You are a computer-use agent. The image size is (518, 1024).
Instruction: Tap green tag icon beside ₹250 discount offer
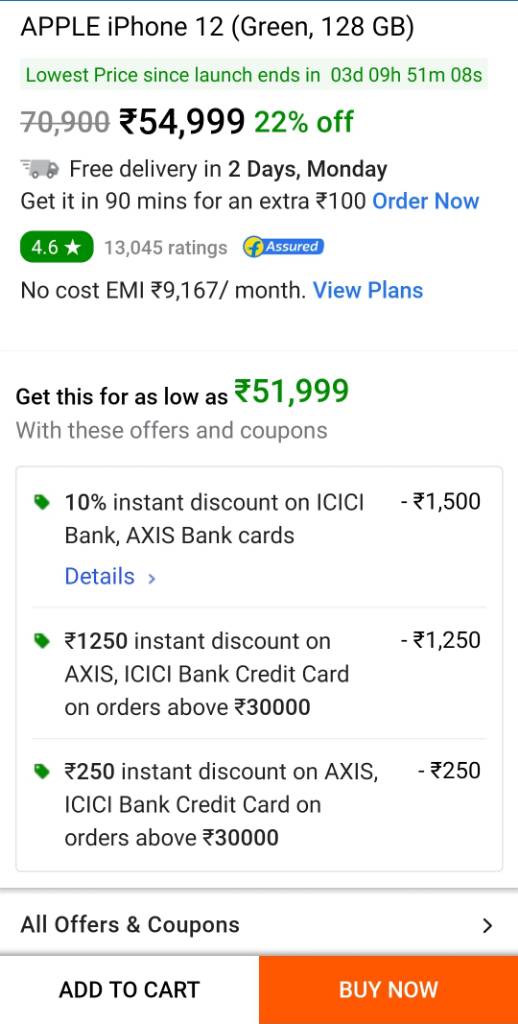coord(42,772)
